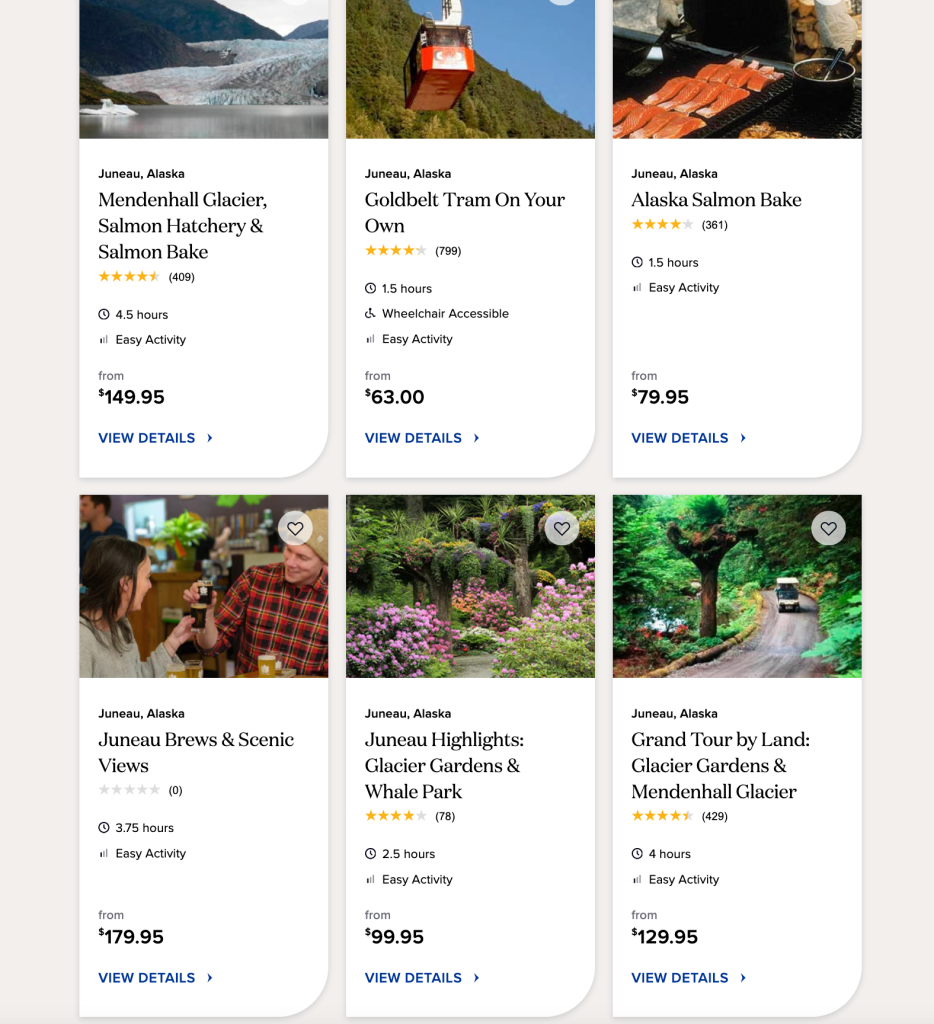Click clock duration icon beside 4.5 hours
Screen dimensions: 934x1024
pos(104,314)
